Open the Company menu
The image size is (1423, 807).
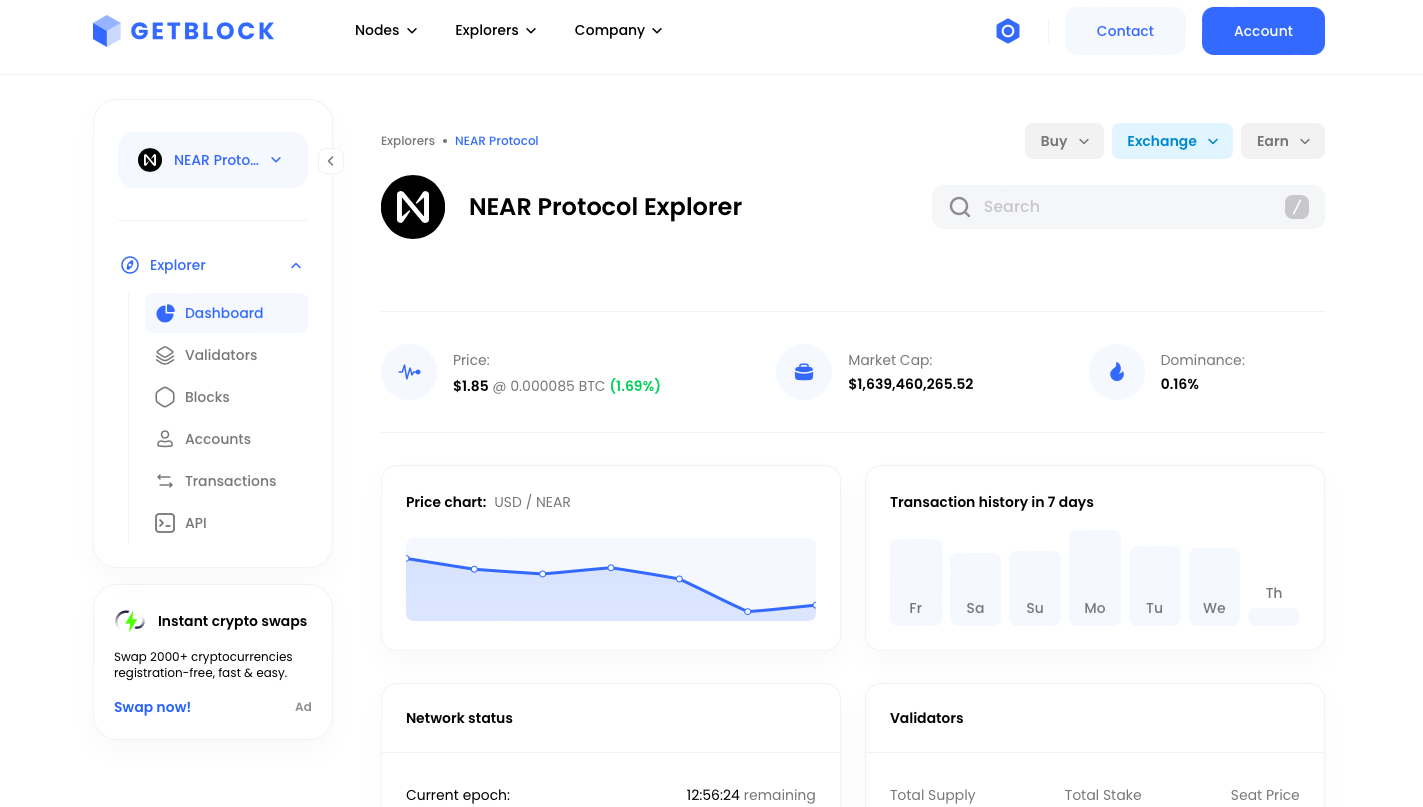(619, 31)
